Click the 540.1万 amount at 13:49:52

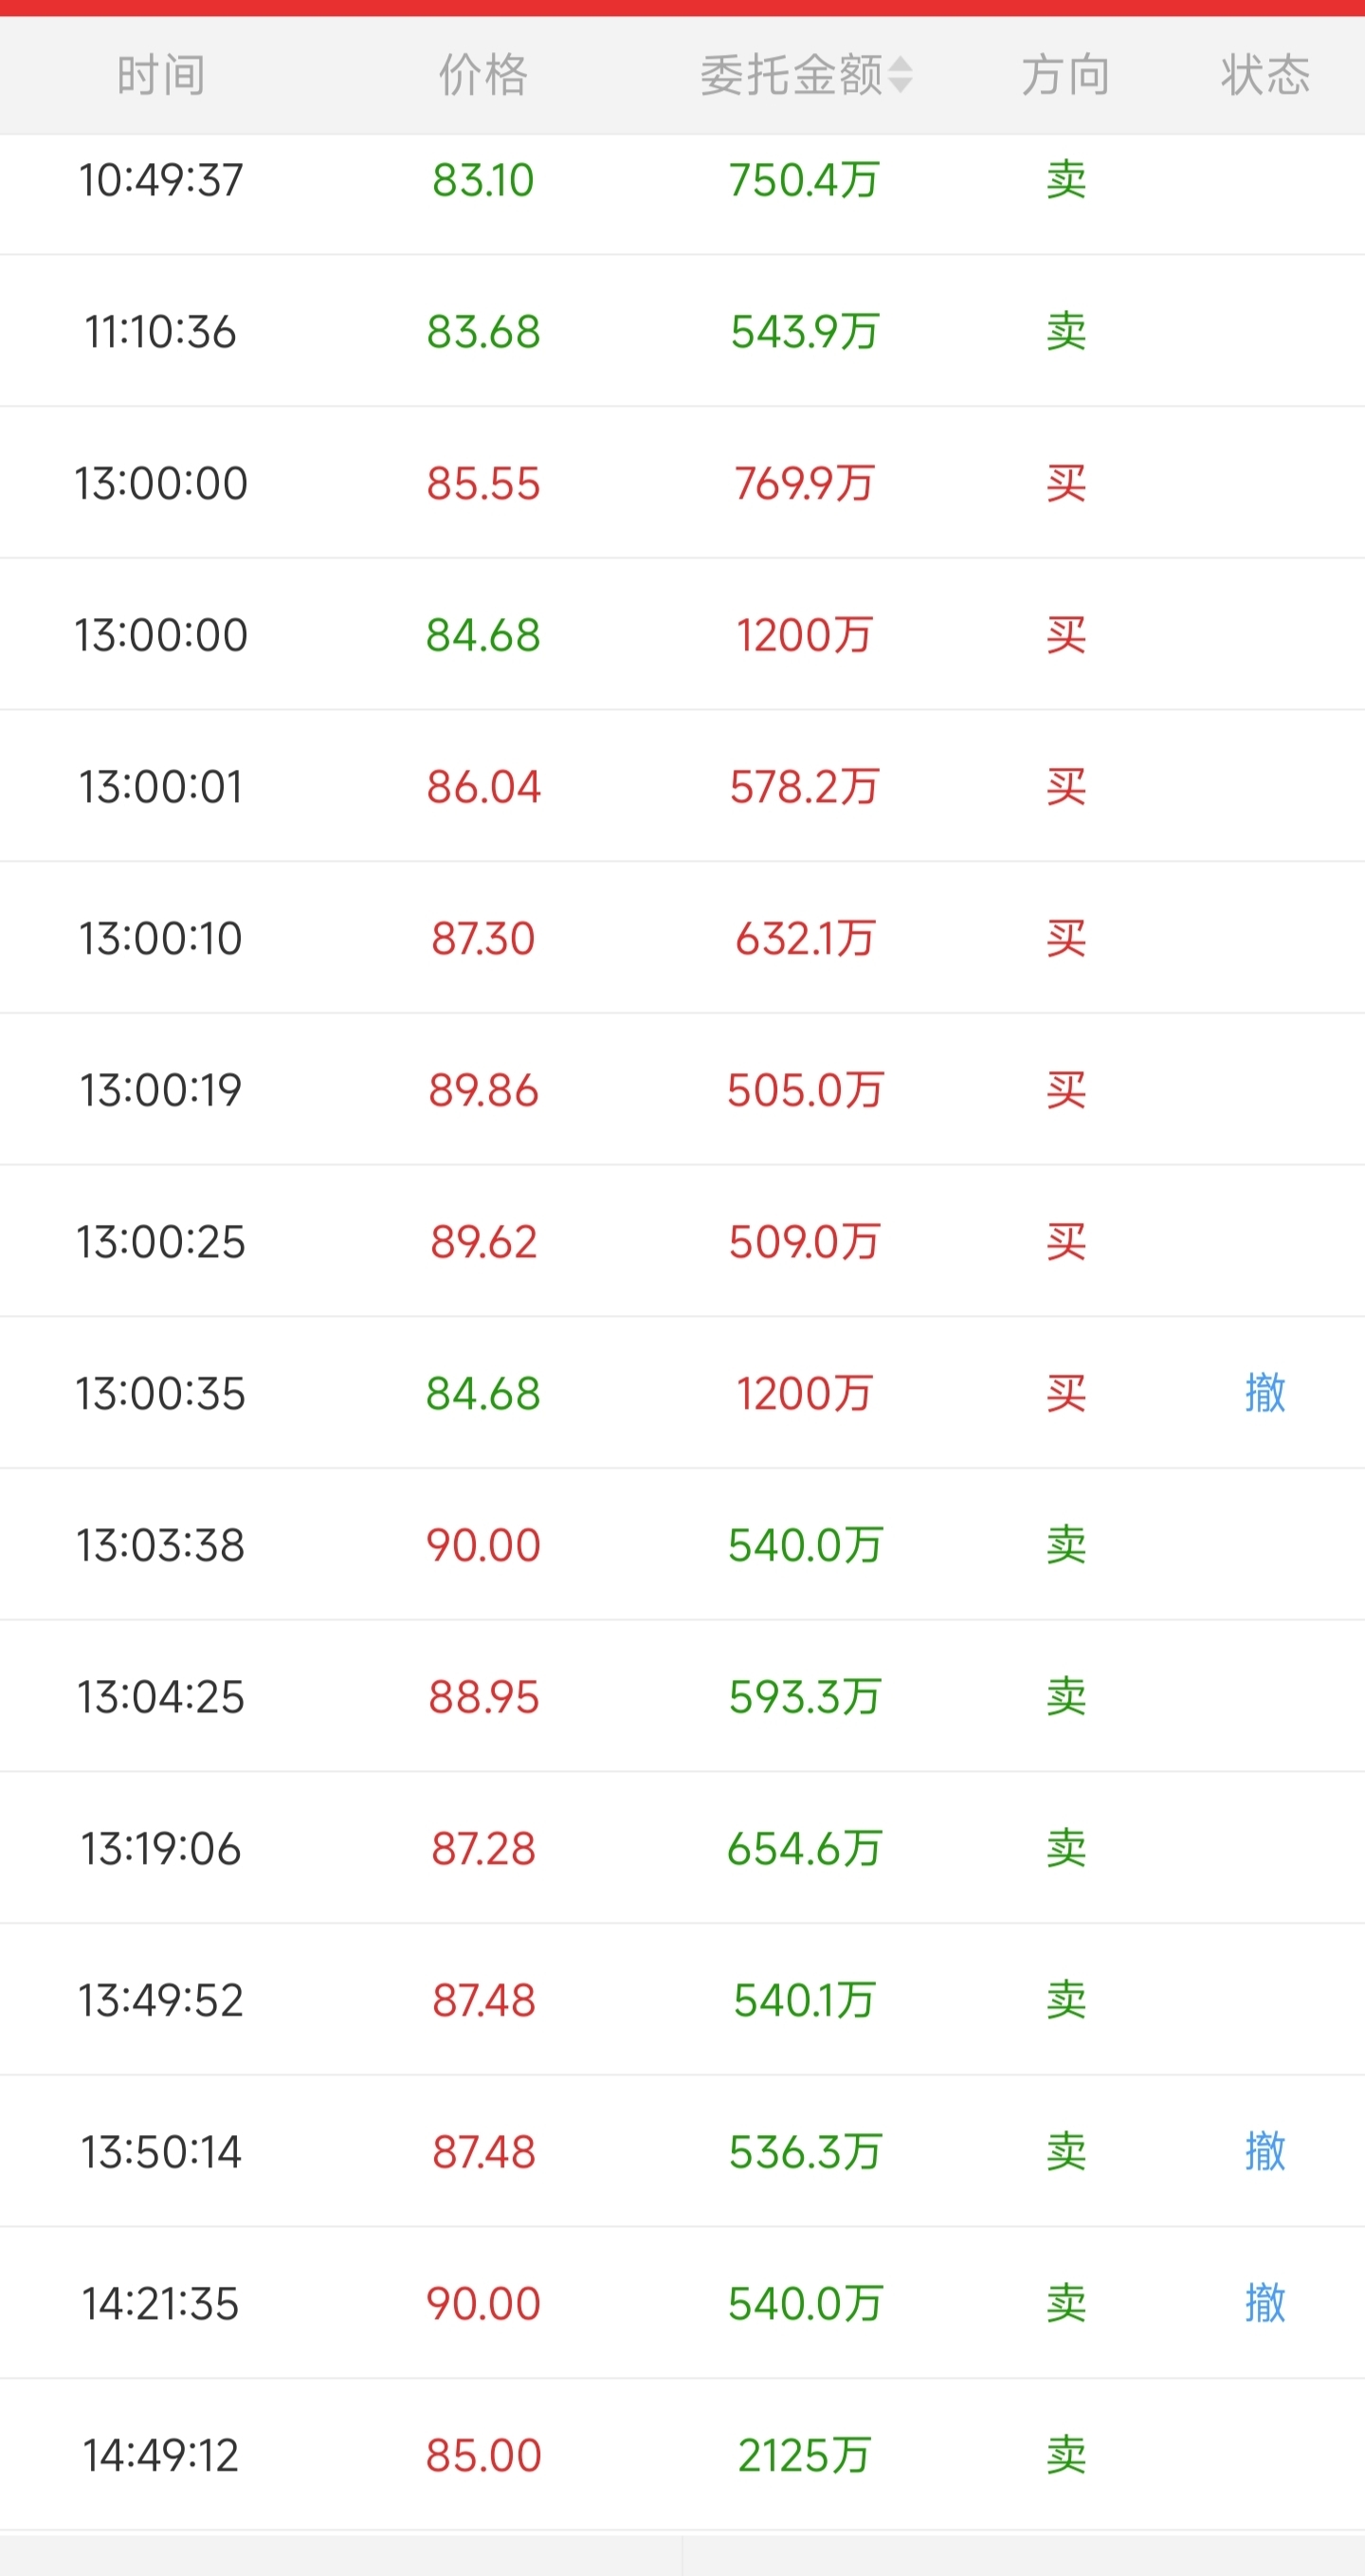coord(804,2000)
